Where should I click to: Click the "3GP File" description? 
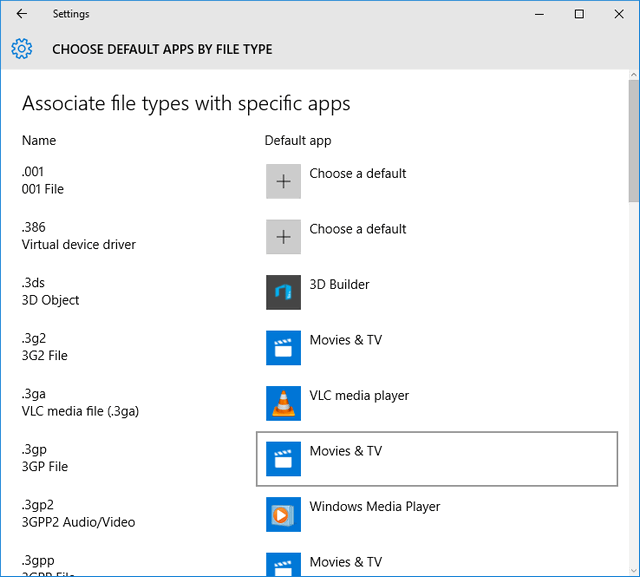pos(45,467)
